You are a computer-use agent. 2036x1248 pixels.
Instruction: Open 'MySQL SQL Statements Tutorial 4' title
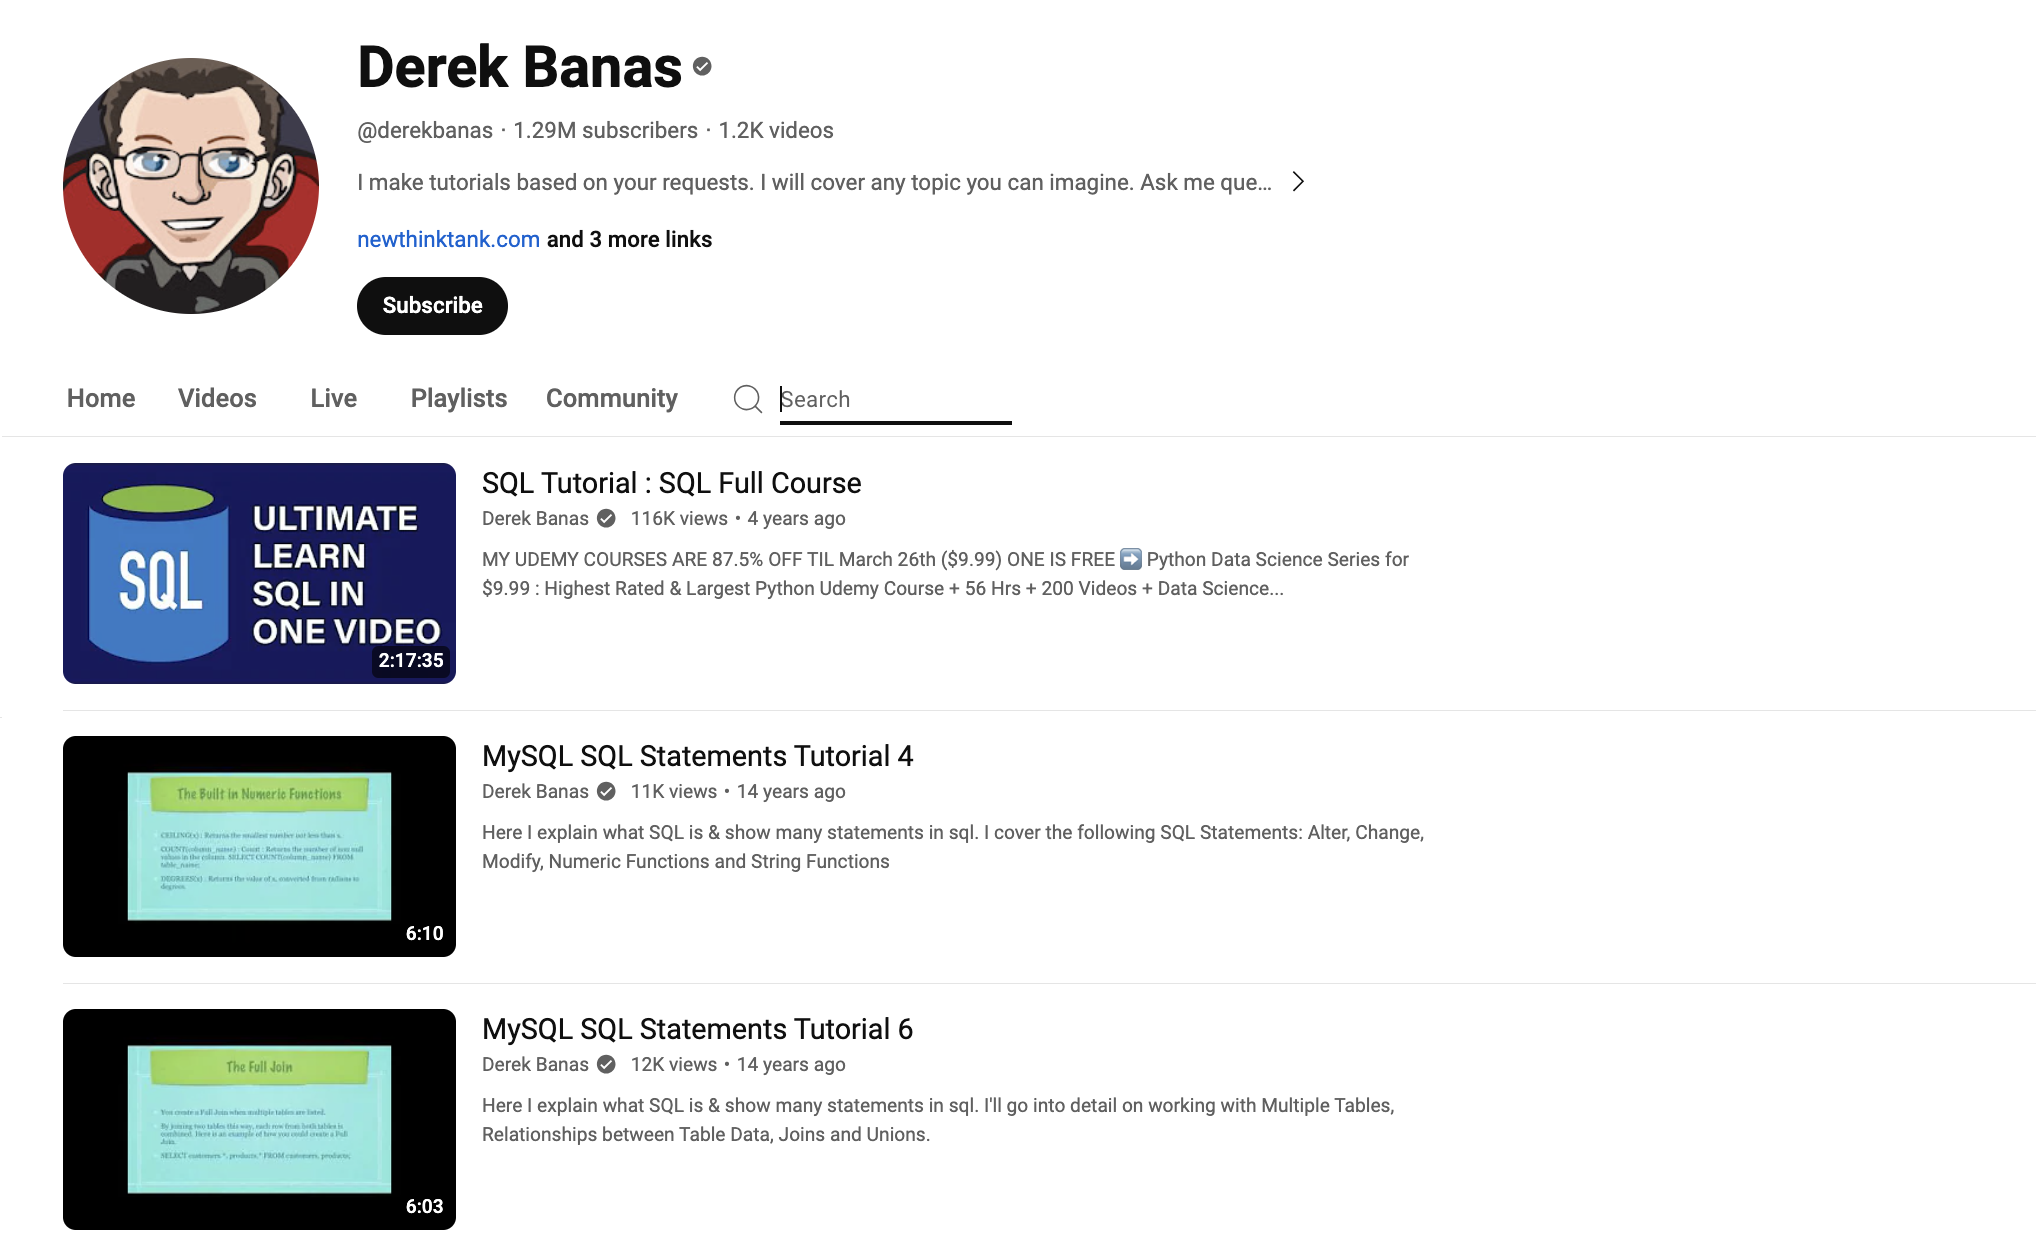tap(697, 756)
